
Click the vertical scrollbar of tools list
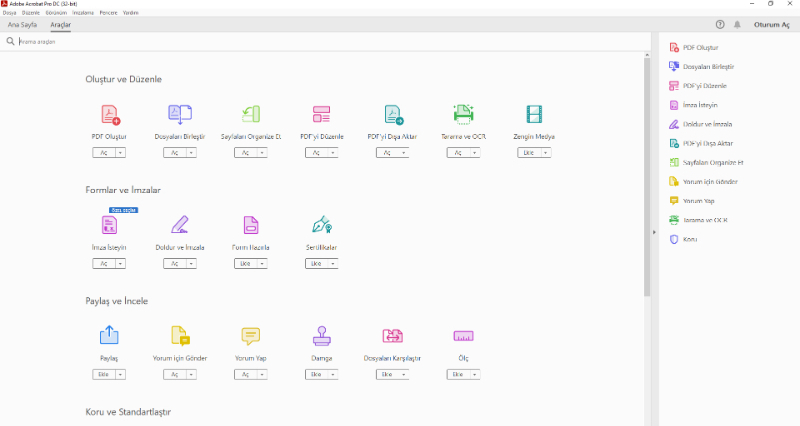(647, 176)
